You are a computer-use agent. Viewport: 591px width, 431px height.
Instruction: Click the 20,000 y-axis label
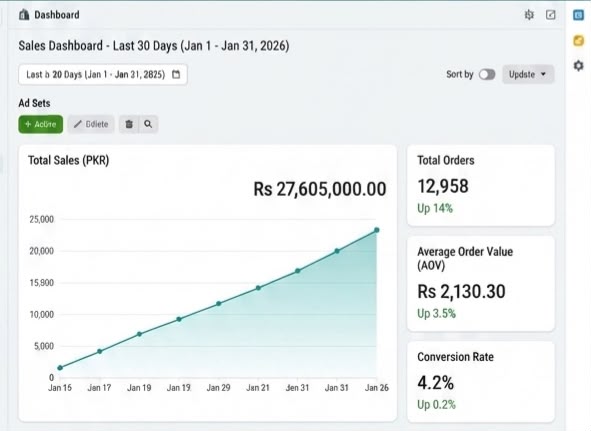tap(41, 251)
